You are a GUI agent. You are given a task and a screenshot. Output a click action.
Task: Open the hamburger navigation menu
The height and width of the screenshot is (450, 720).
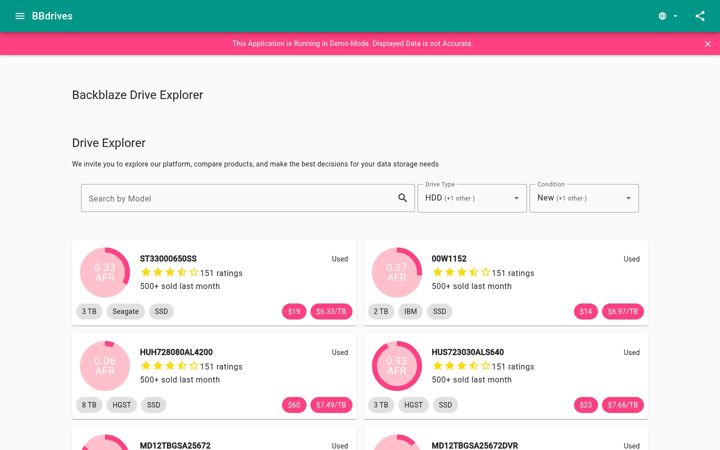coord(20,16)
